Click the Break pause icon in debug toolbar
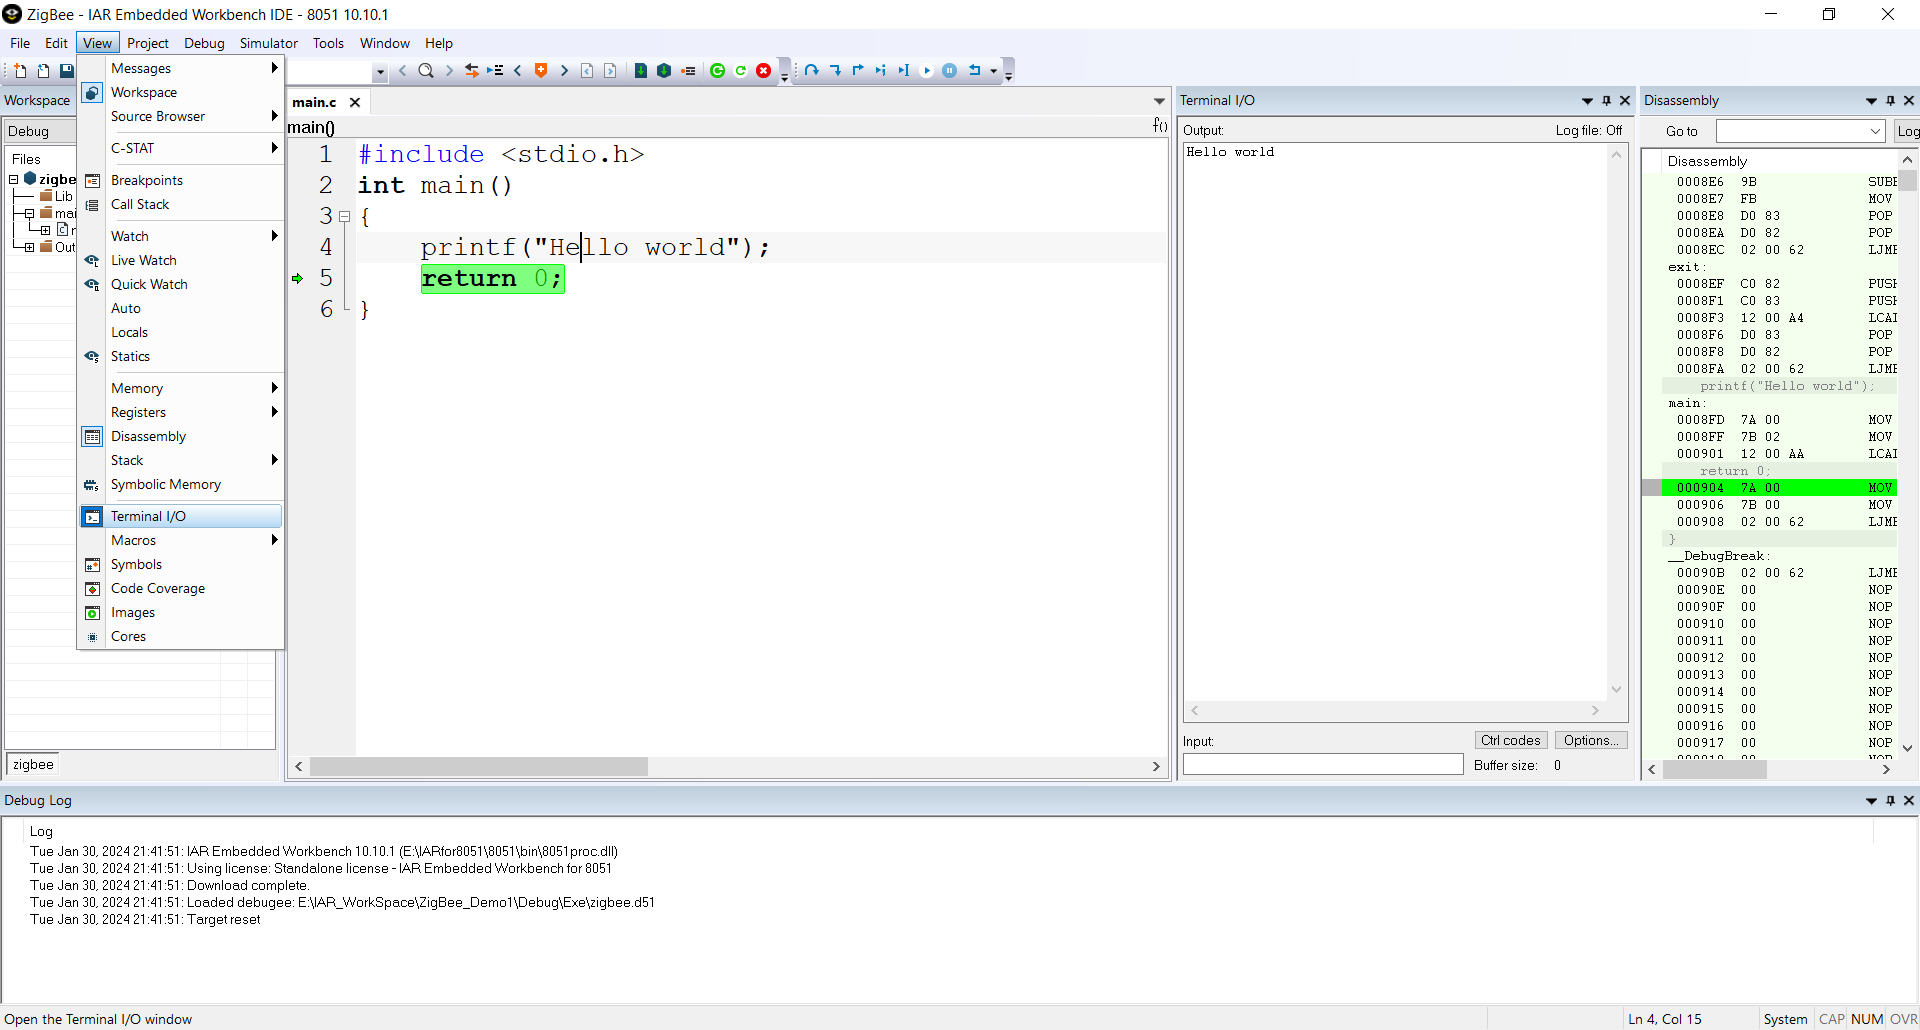This screenshot has width=1920, height=1030. 950,70
